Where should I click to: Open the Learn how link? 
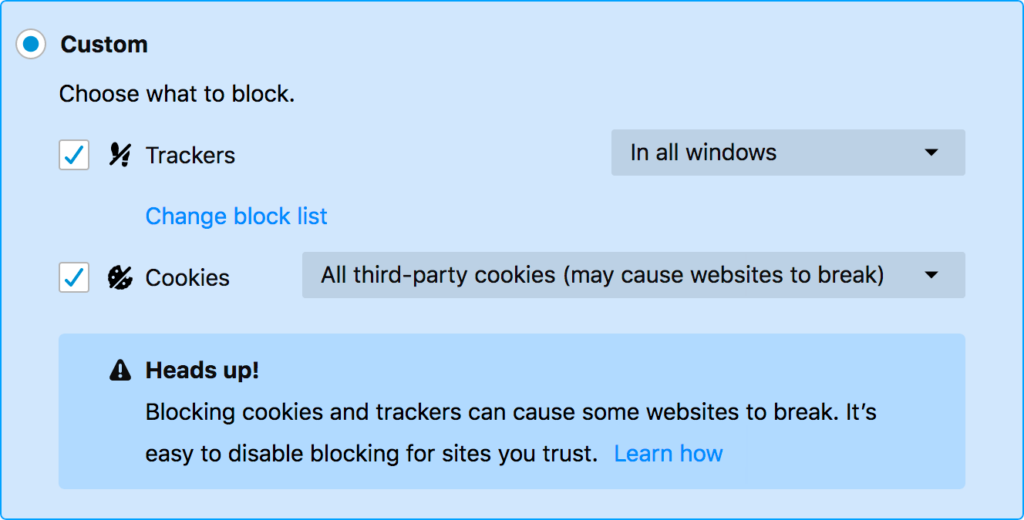[668, 453]
